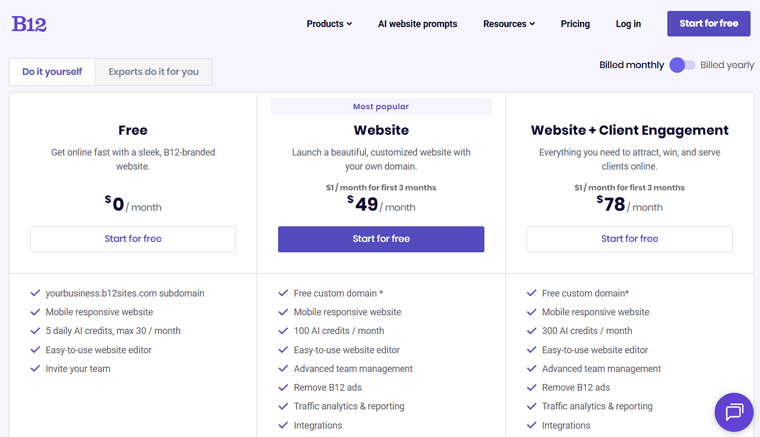Click the Free plan heading
Viewport: 760px width, 437px height.
click(133, 130)
